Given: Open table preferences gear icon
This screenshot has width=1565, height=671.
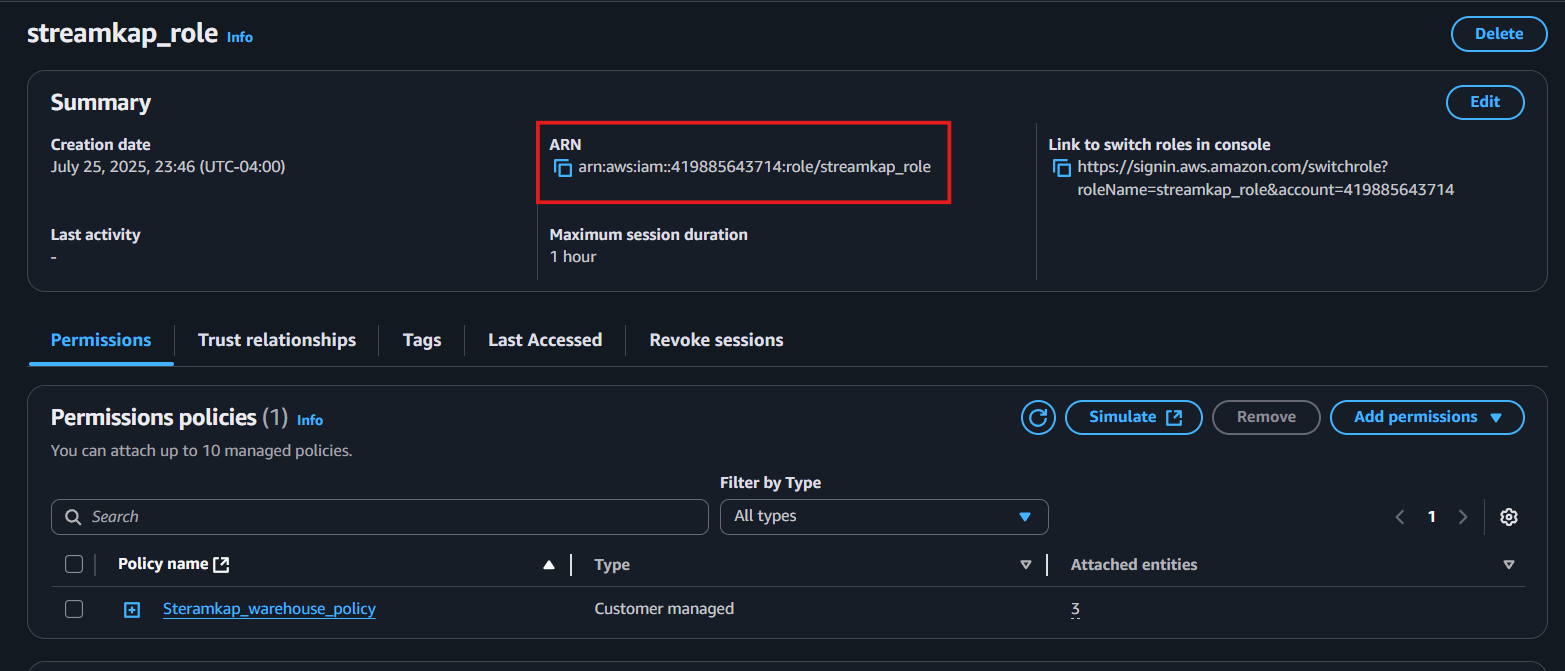Looking at the screenshot, I should [1509, 517].
